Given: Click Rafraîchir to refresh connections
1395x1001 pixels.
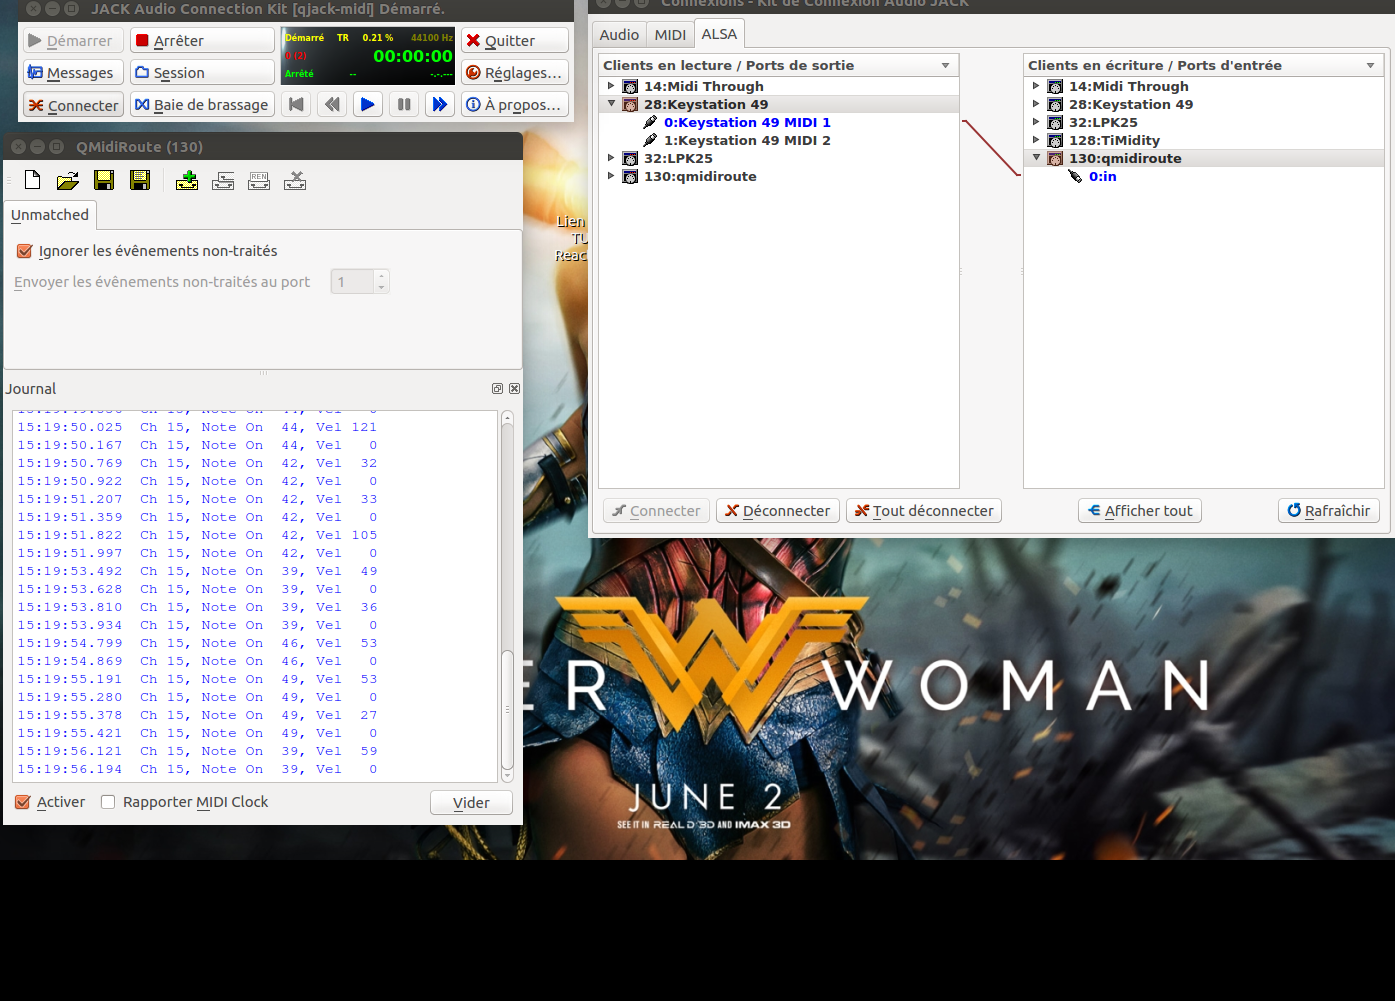Looking at the screenshot, I should pyautogui.click(x=1329, y=511).
